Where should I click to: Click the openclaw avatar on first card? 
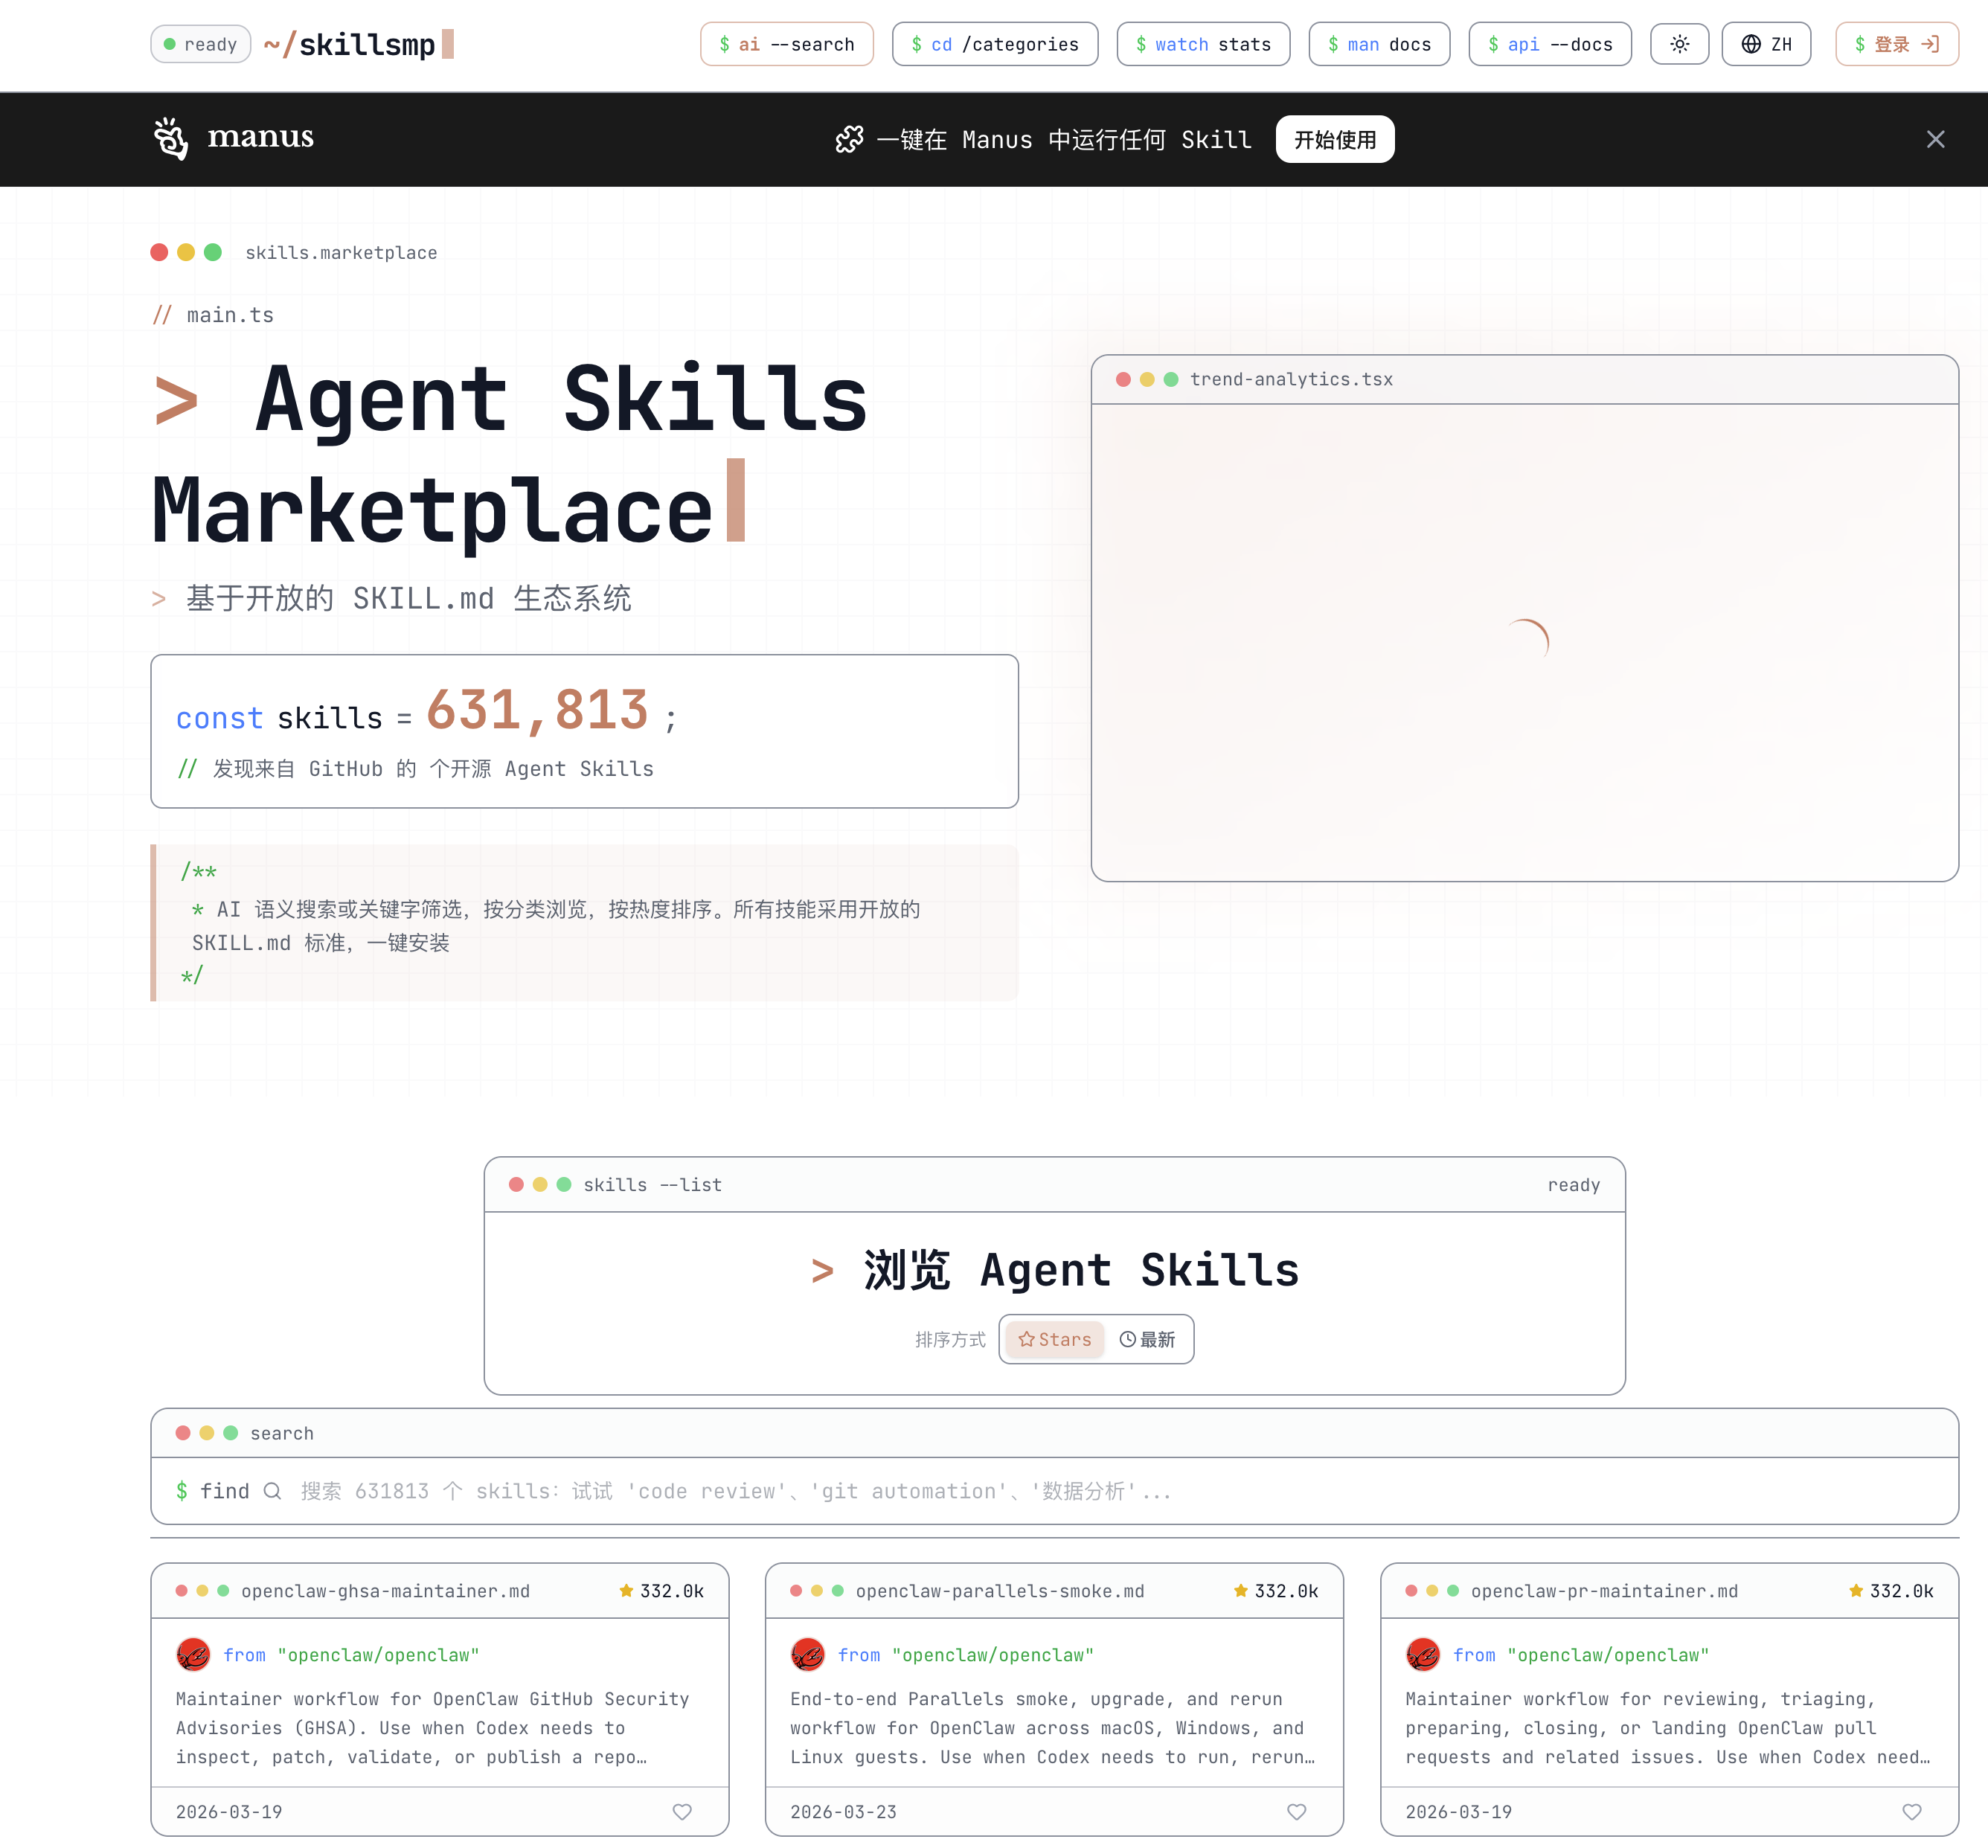[193, 1655]
